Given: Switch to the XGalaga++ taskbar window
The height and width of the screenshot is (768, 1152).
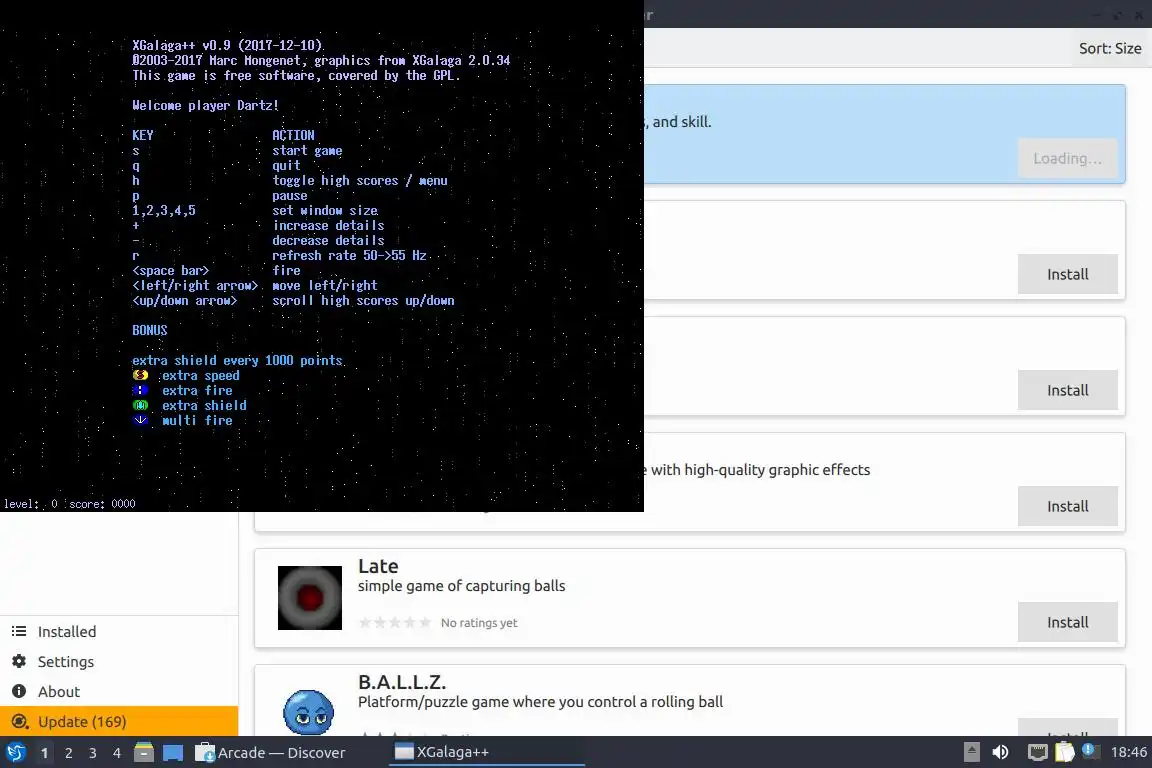Looking at the screenshot, I should (x=486, y=752).
